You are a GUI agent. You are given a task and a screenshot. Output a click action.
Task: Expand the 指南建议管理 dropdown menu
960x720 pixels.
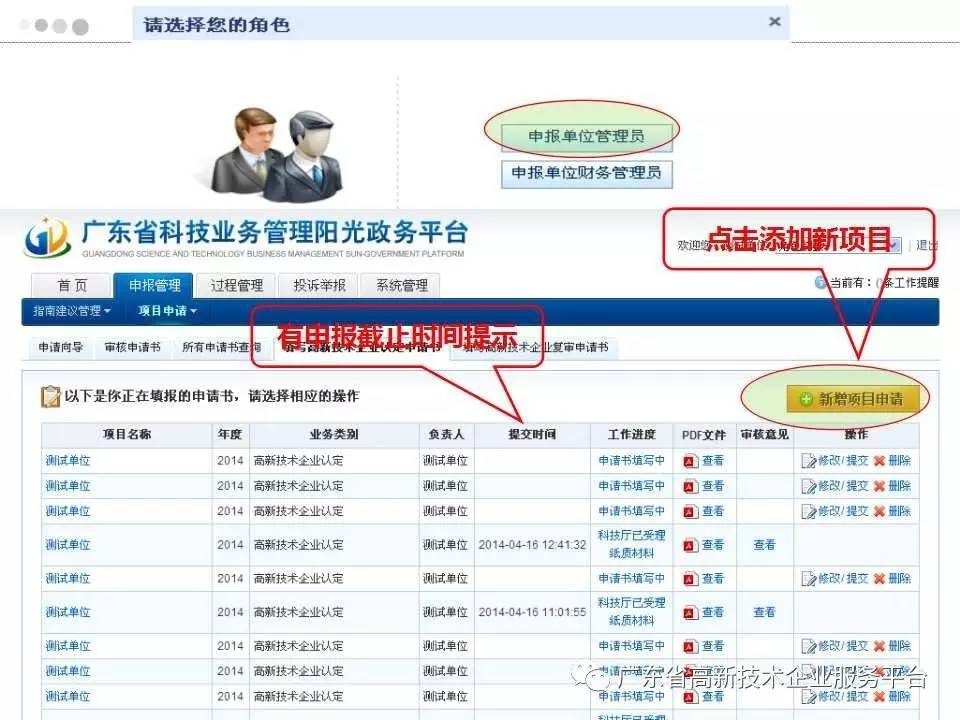[72, 311]
